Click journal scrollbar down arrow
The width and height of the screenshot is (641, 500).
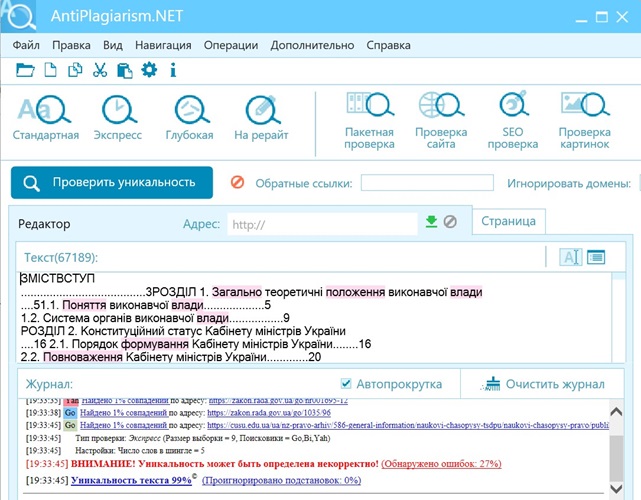tap(616, 488)
